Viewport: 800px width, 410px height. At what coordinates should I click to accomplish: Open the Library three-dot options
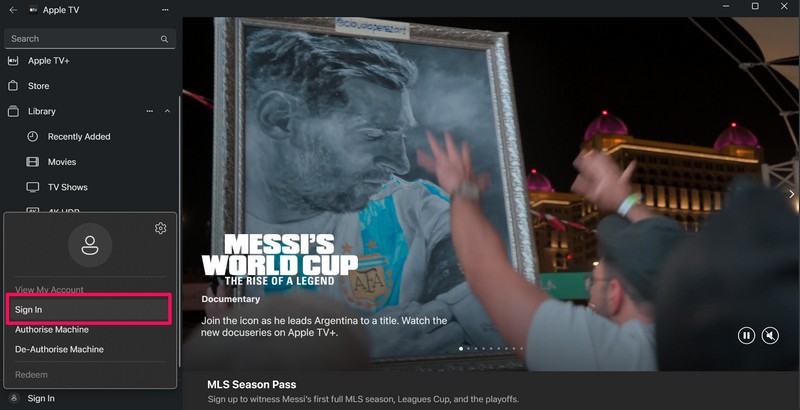pos(149,111)
